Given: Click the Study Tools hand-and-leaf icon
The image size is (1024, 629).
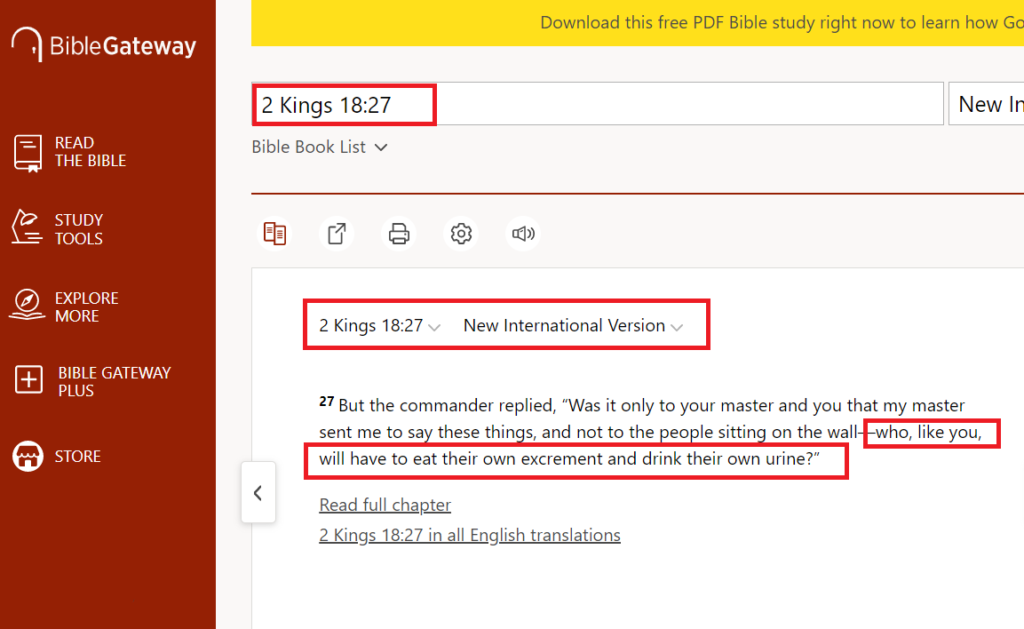Looking at the screenshot, I should click(27, 227).
